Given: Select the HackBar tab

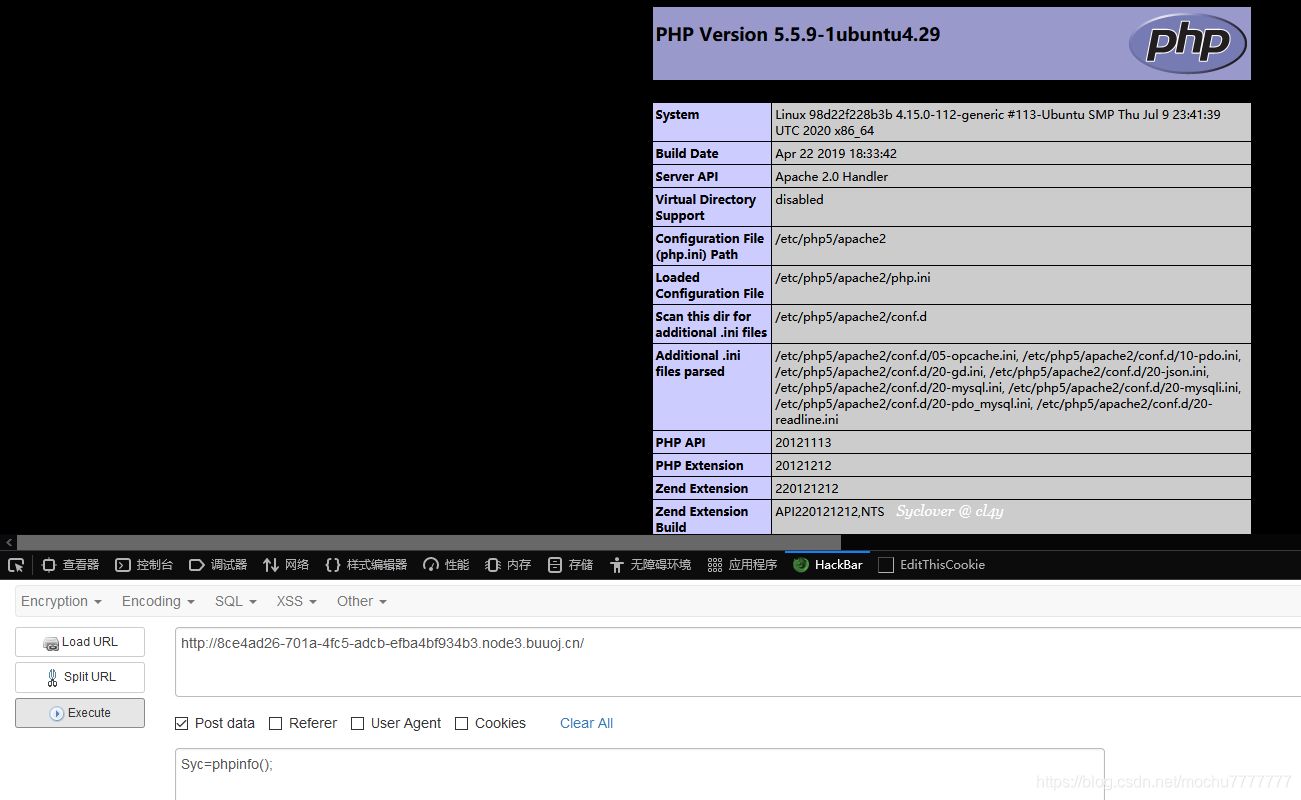Looking at the screenshot, I should [x=828, y=565].
